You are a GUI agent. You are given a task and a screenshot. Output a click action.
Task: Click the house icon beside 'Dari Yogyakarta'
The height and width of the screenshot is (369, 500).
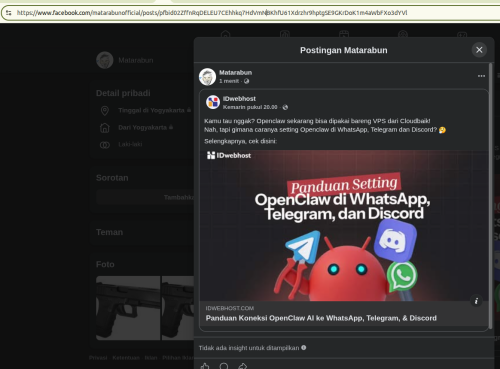tap(105, 128)
